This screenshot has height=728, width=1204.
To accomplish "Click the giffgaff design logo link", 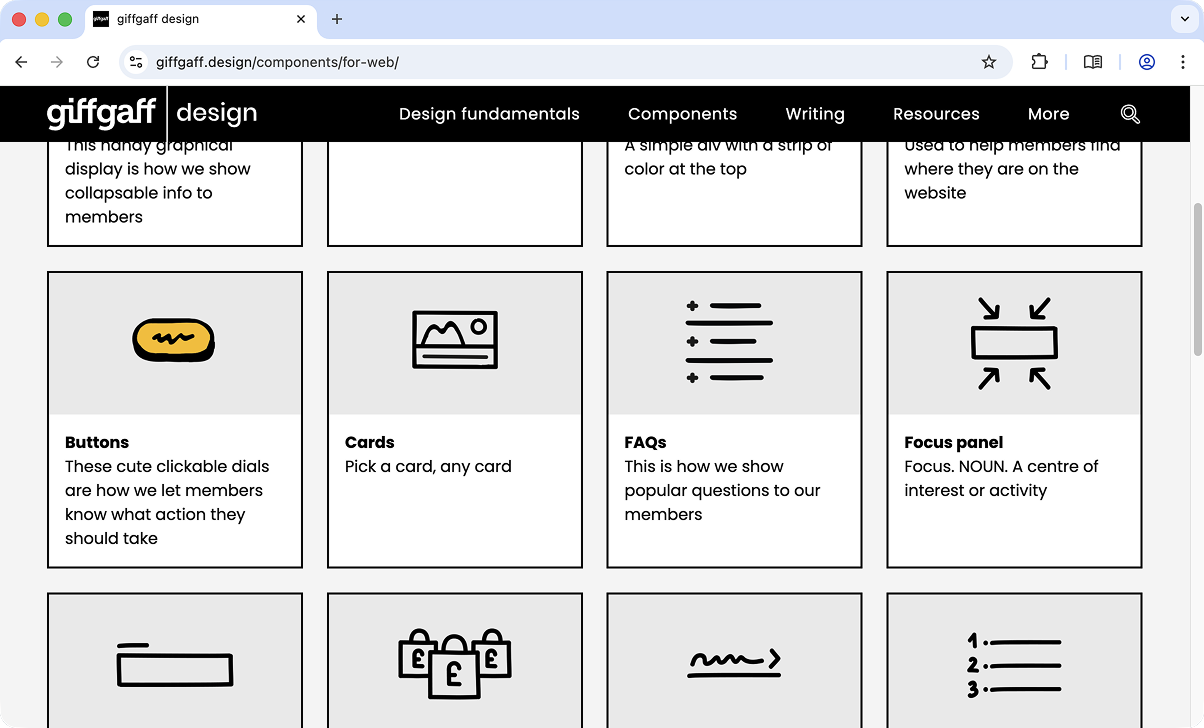I will [x=152, y=114].
